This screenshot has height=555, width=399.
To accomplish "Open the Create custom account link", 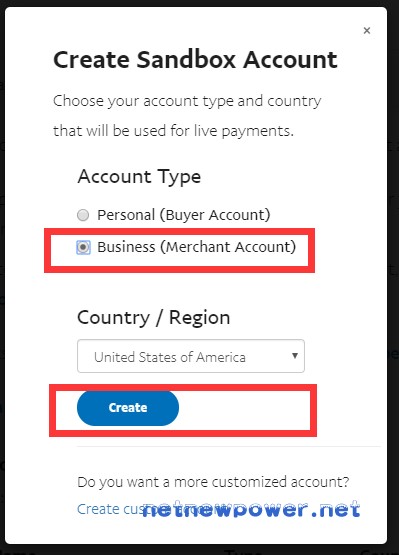I will tap(110, 509).
